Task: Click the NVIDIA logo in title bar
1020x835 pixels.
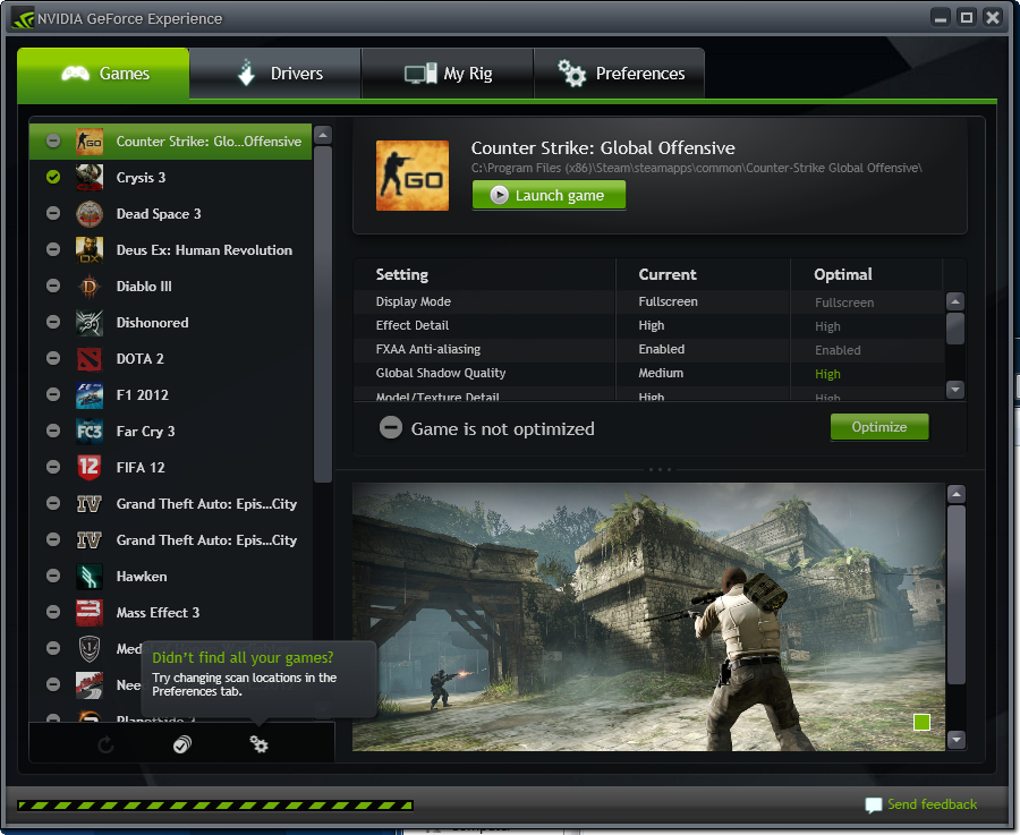Action: click(23, 18)
